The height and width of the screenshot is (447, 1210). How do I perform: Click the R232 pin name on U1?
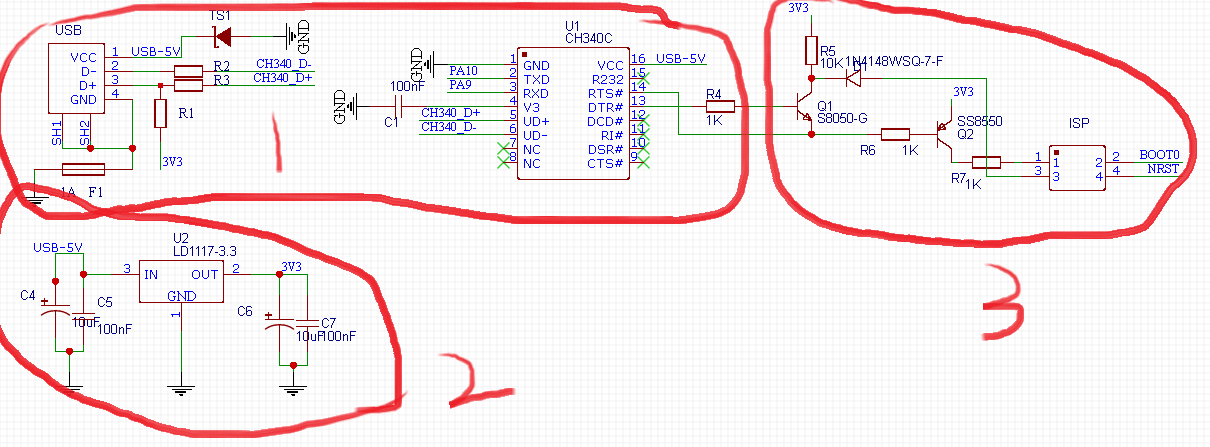(608, 79)
